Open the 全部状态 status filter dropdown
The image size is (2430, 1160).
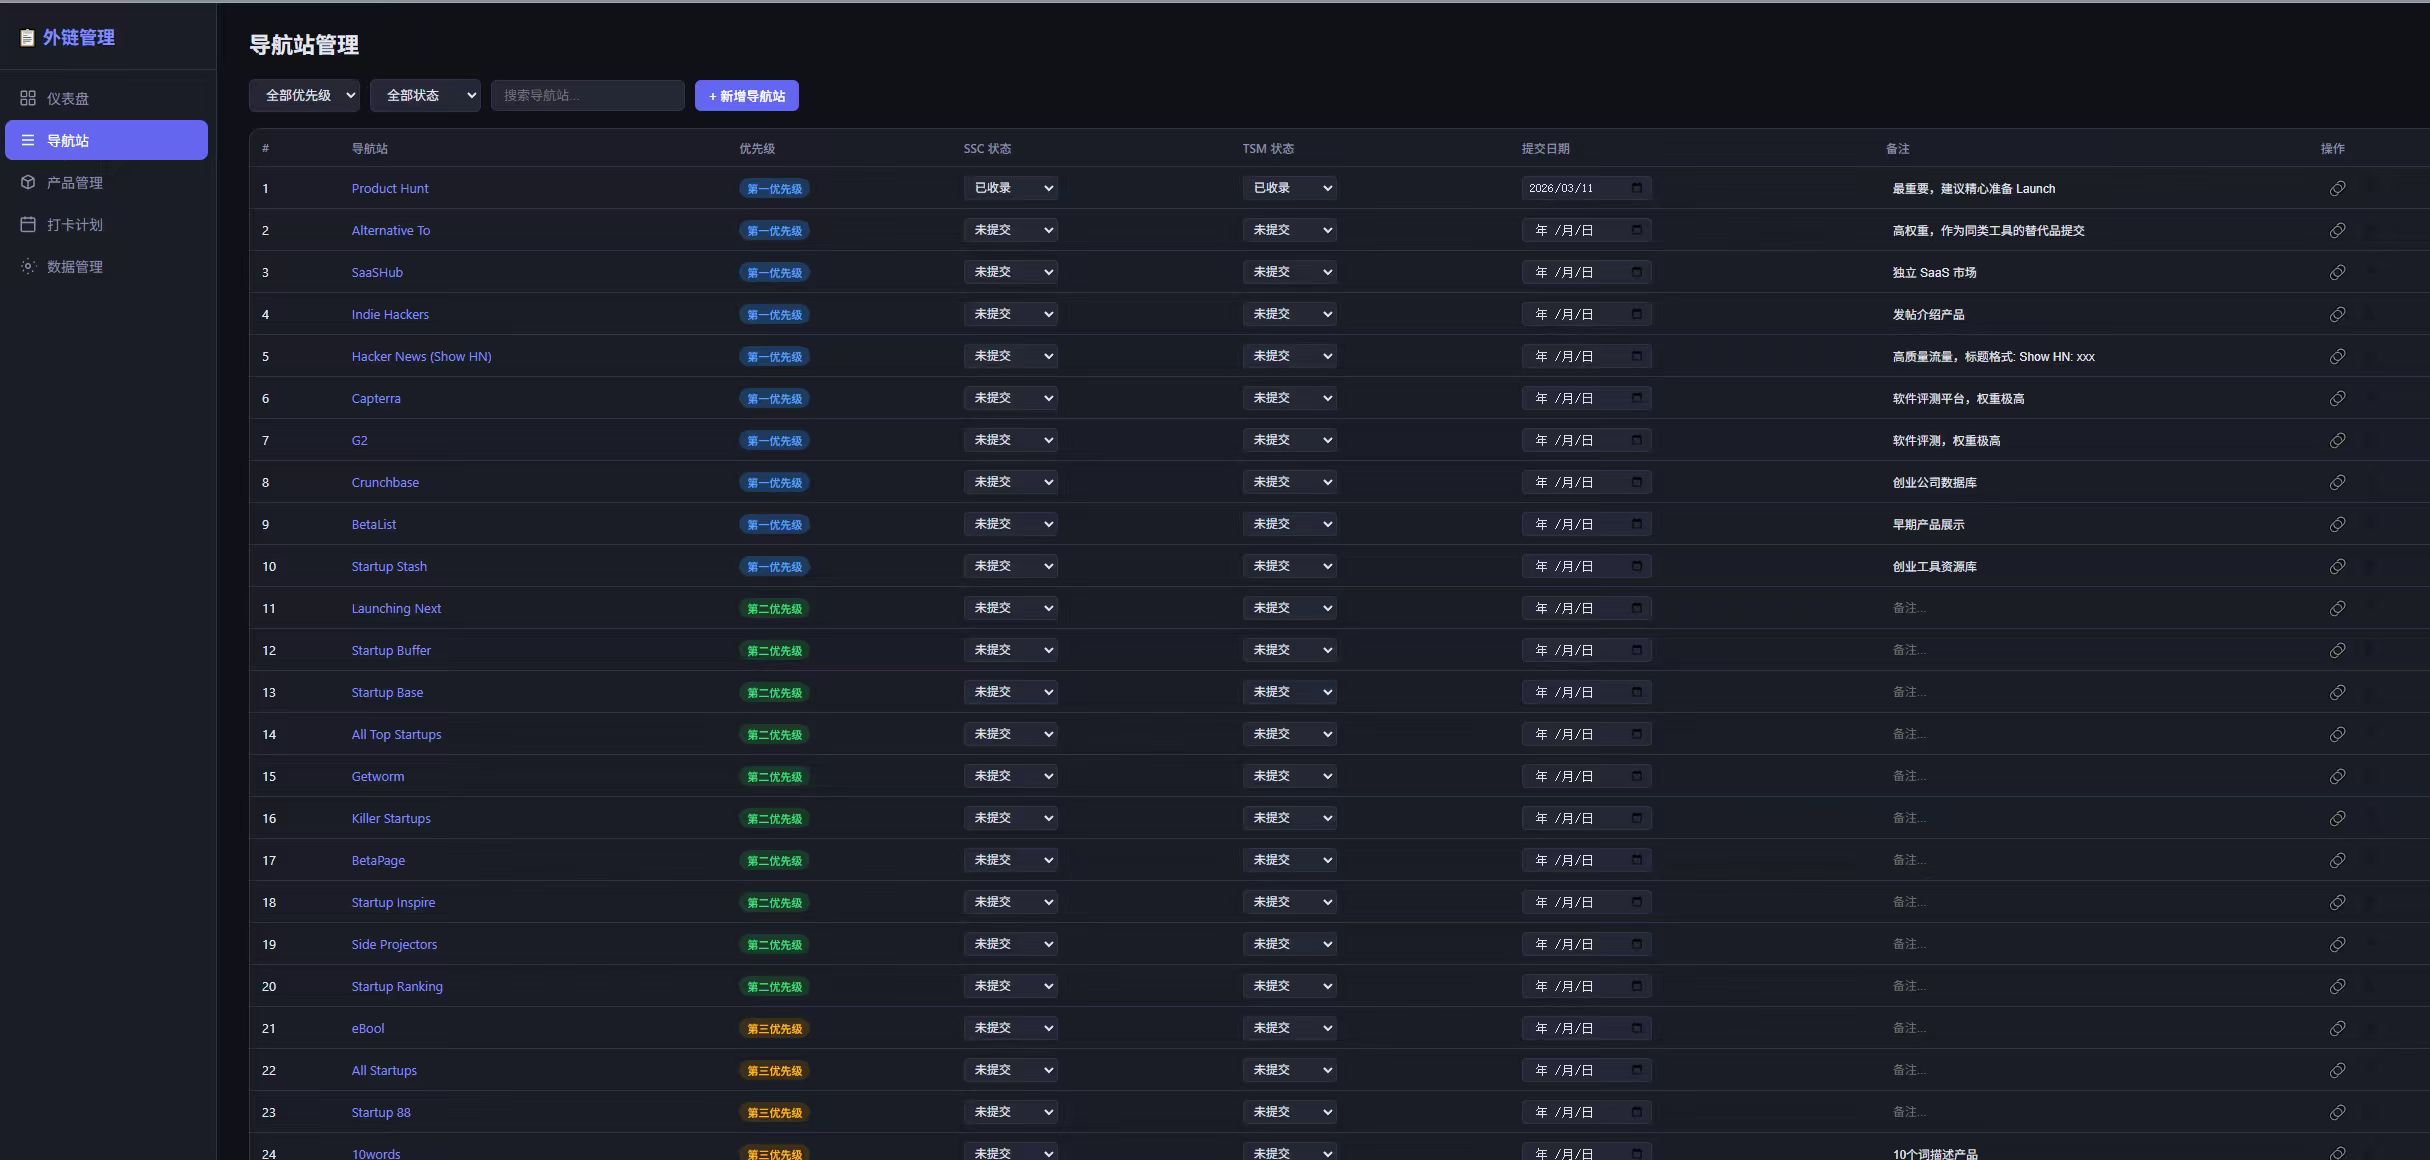pos(425,95)
